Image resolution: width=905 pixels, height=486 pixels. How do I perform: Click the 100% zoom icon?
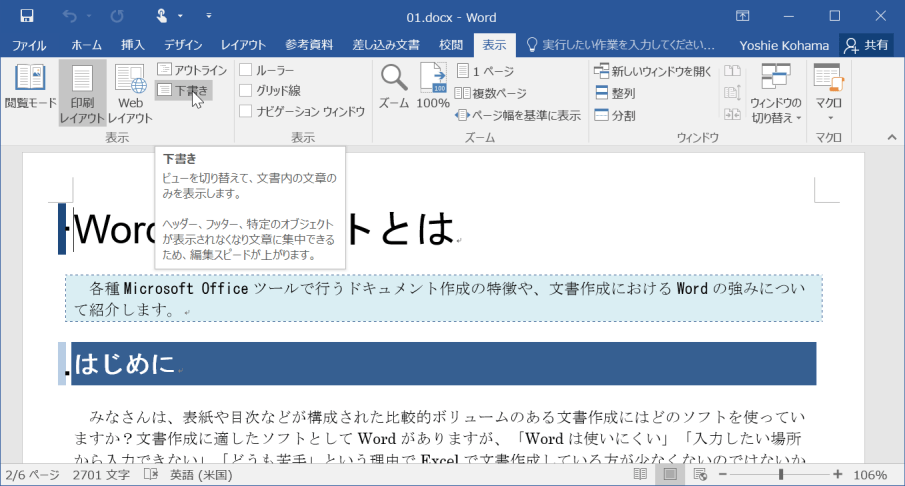433,87
